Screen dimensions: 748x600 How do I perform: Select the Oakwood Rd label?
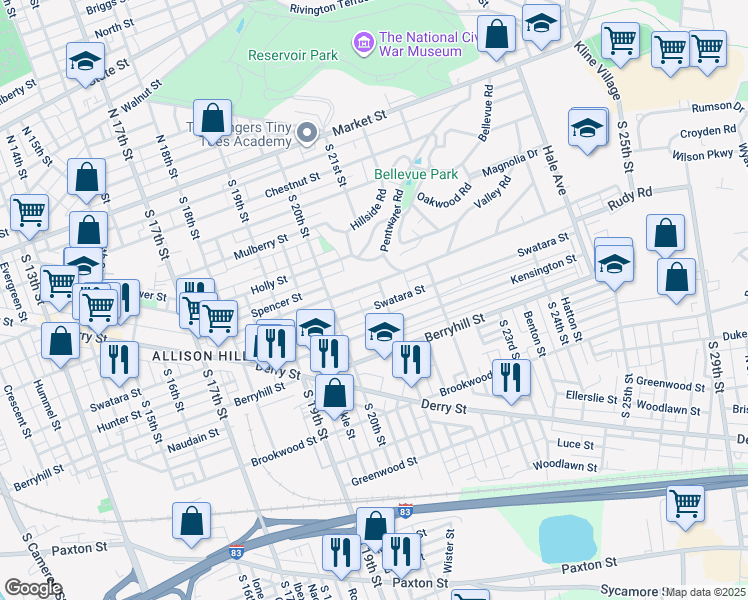(x=444, y=195)
